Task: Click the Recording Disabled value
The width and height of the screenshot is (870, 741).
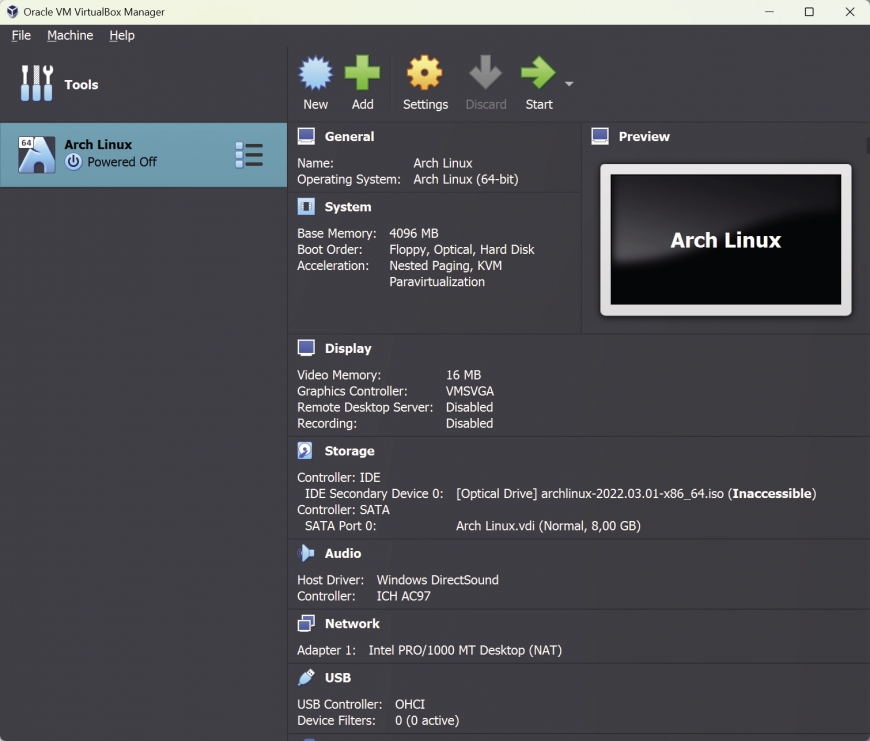Action: (x=469, y=423)
